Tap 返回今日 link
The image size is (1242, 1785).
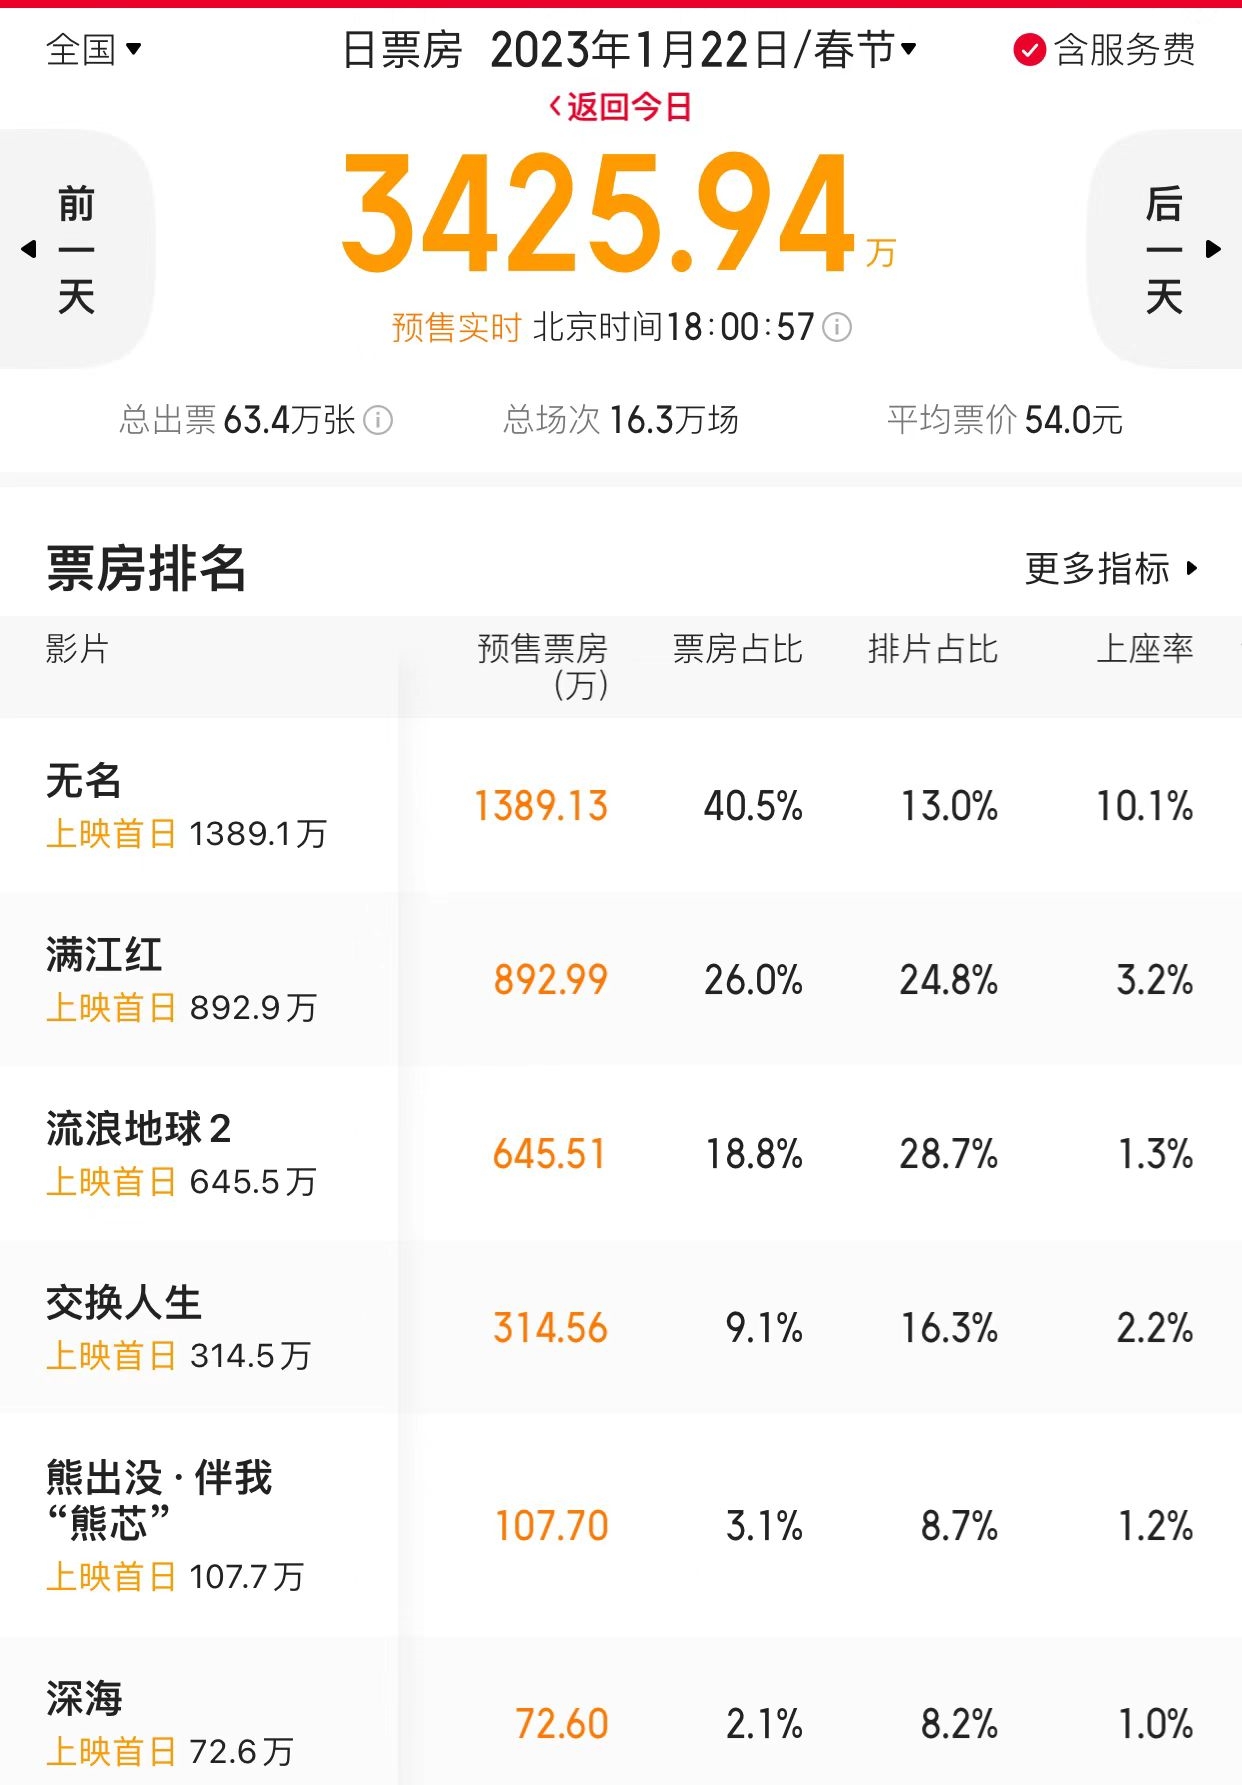pyautogui.click(x=621, y=107)
